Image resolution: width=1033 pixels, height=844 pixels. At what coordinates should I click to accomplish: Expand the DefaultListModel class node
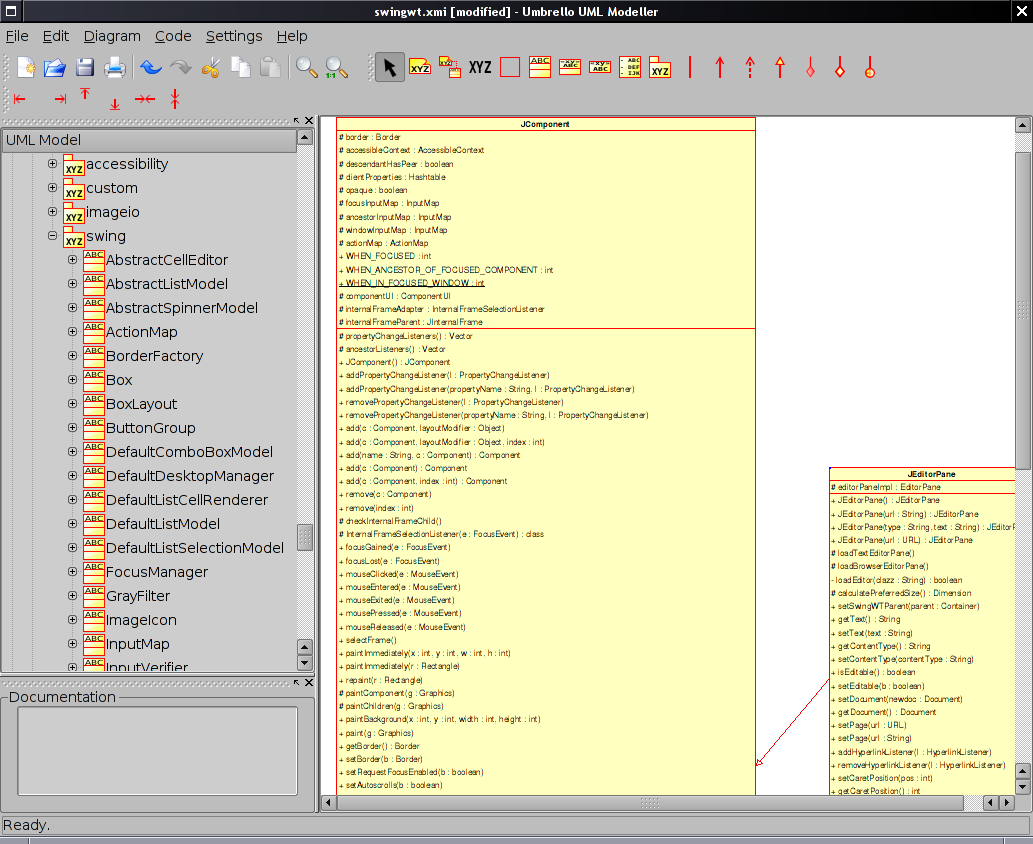tap(72, 524)
